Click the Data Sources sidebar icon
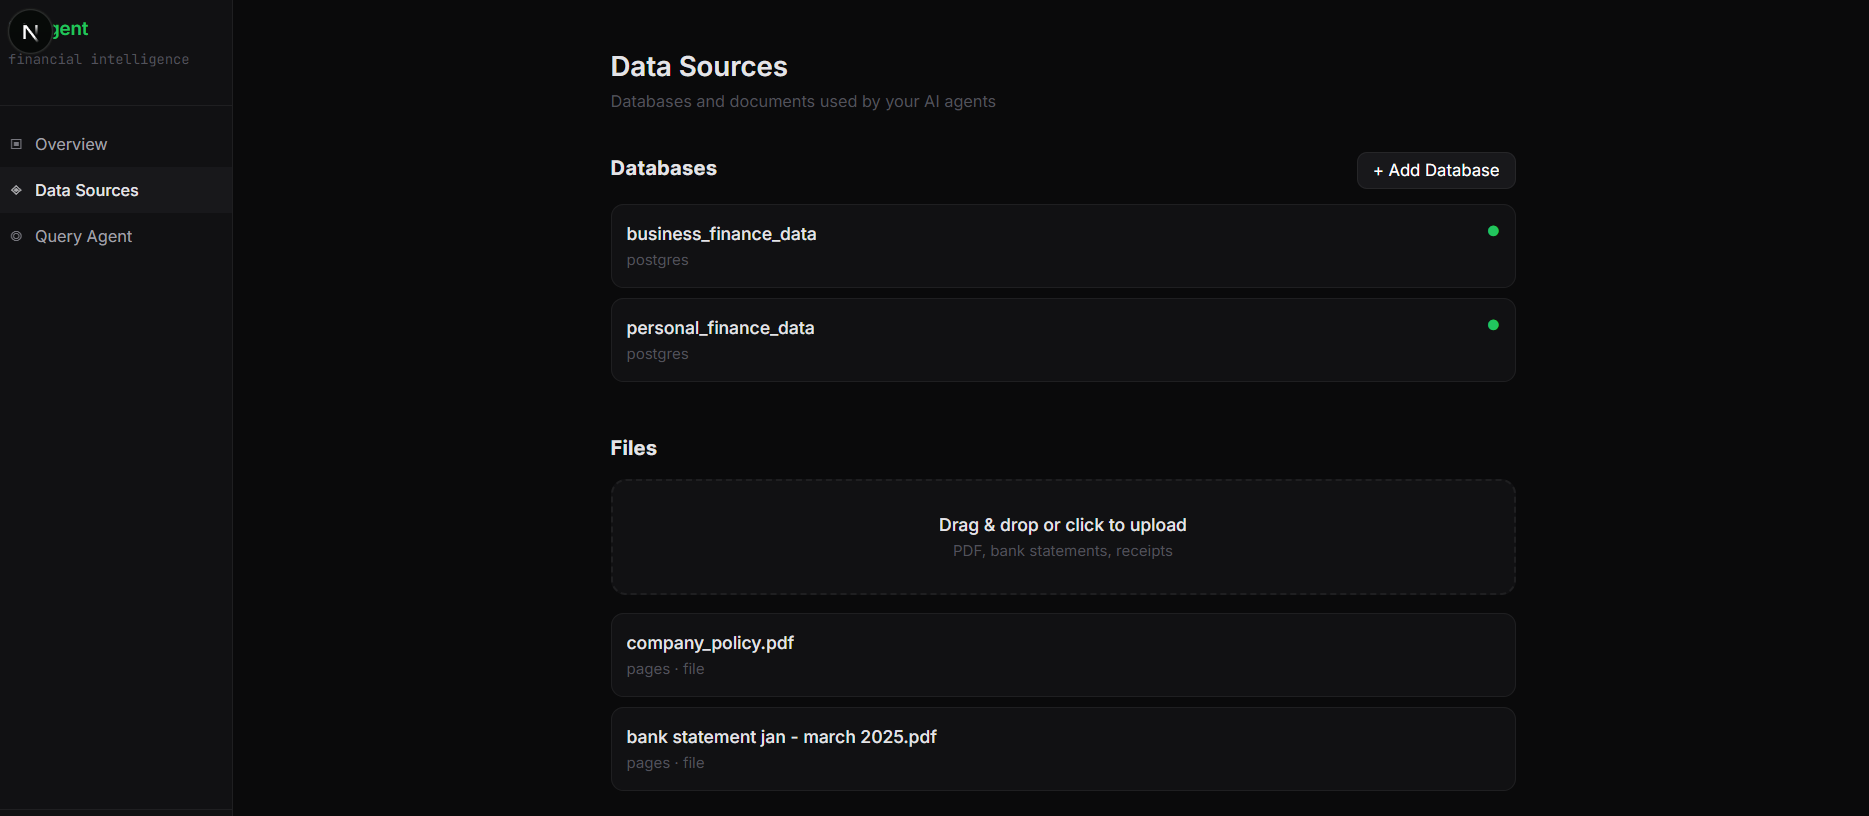The width and height of the screenshot is (1869, 816). coord(16,190)
